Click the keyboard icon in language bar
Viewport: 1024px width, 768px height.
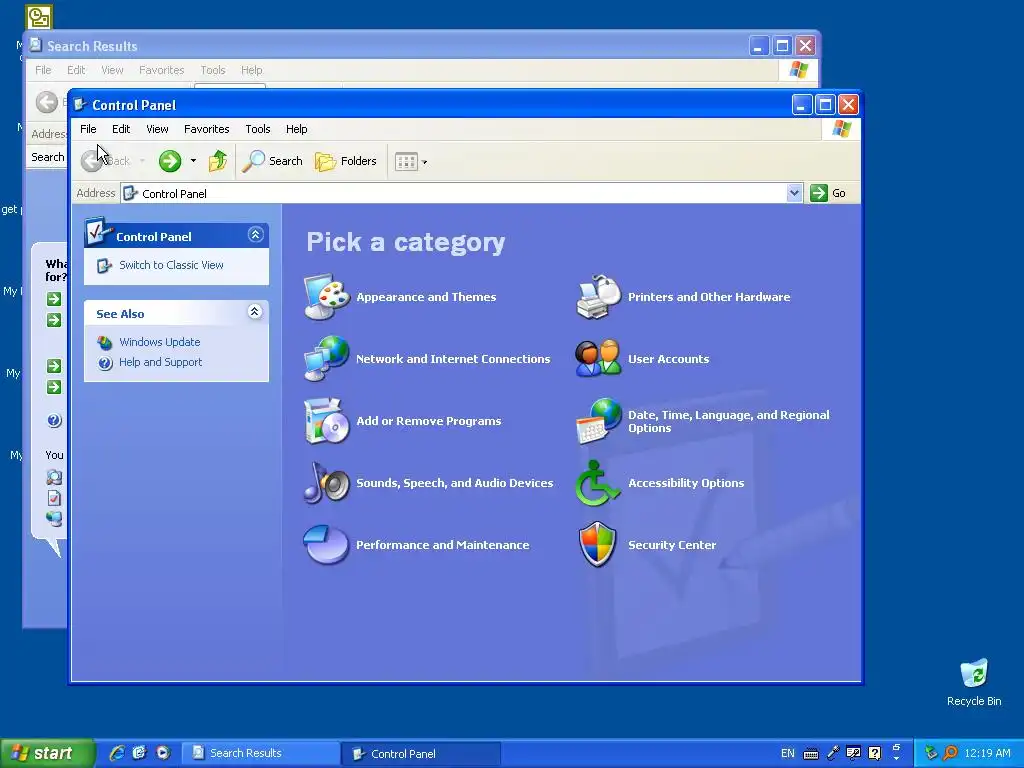click(810, 754)
